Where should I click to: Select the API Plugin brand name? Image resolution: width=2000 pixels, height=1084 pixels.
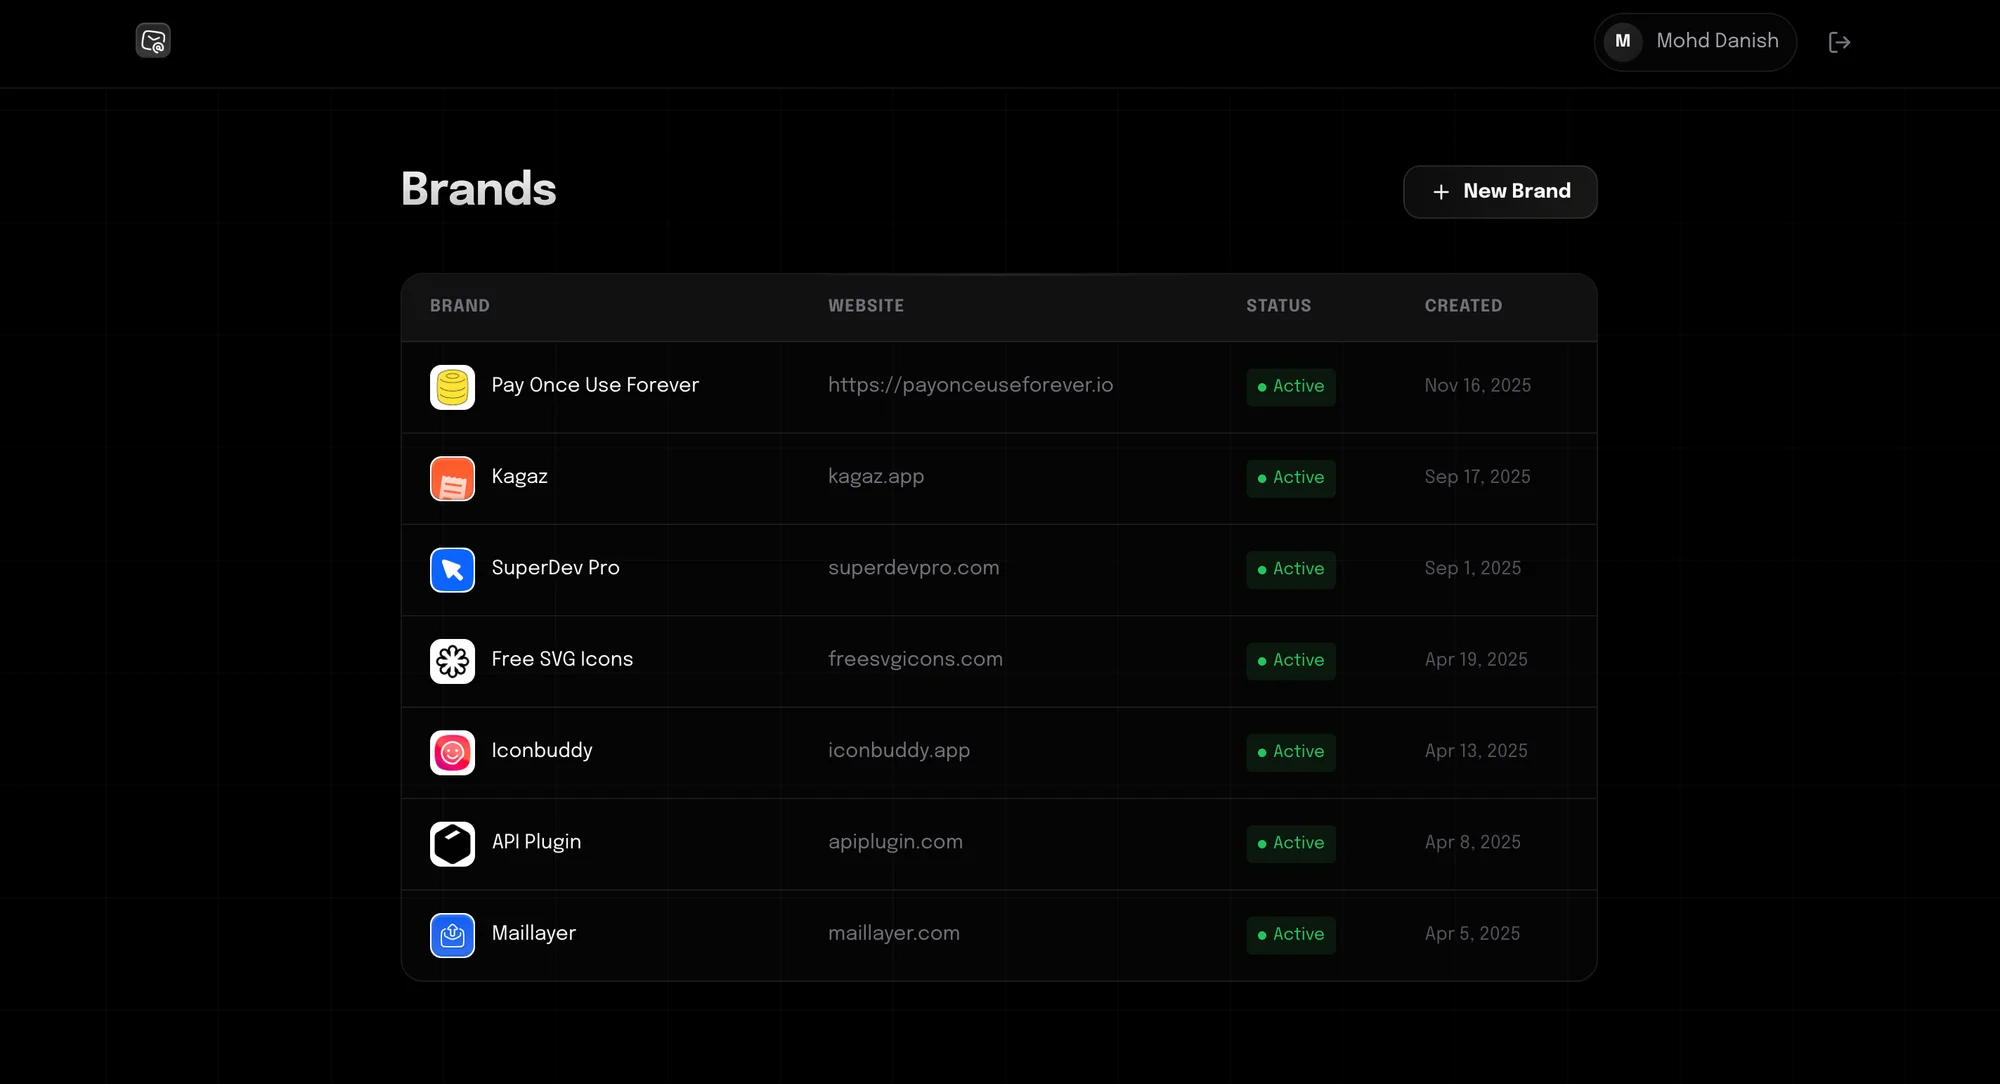pos(536,842)
